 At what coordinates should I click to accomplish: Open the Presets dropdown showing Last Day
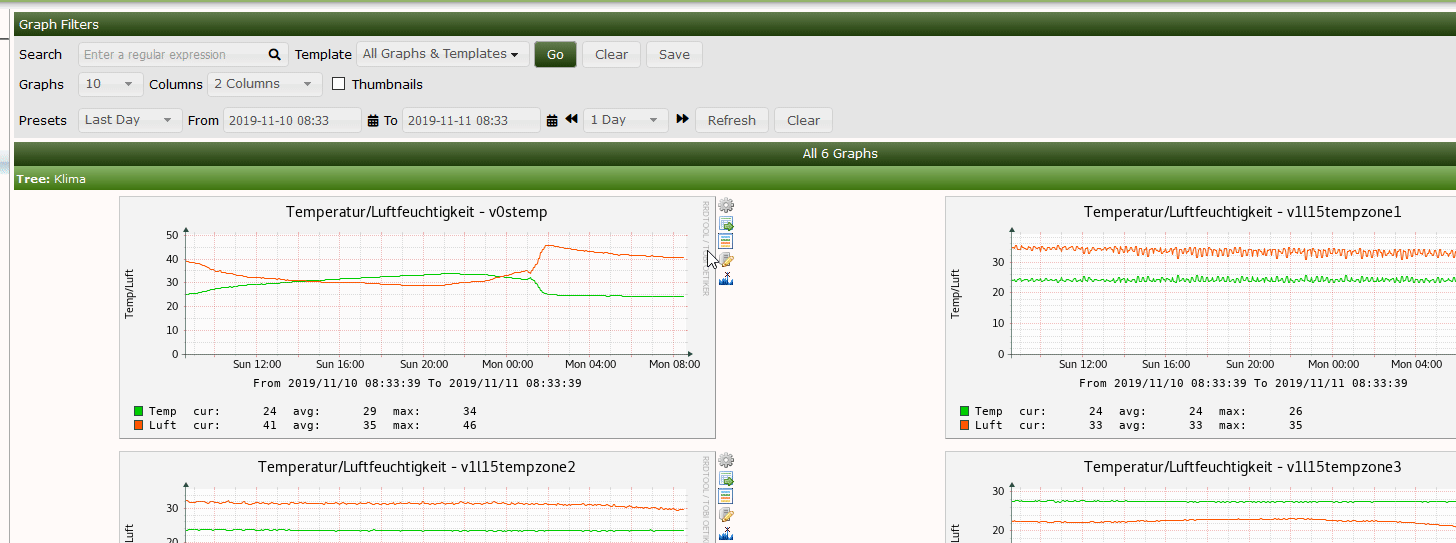[131, 120]
